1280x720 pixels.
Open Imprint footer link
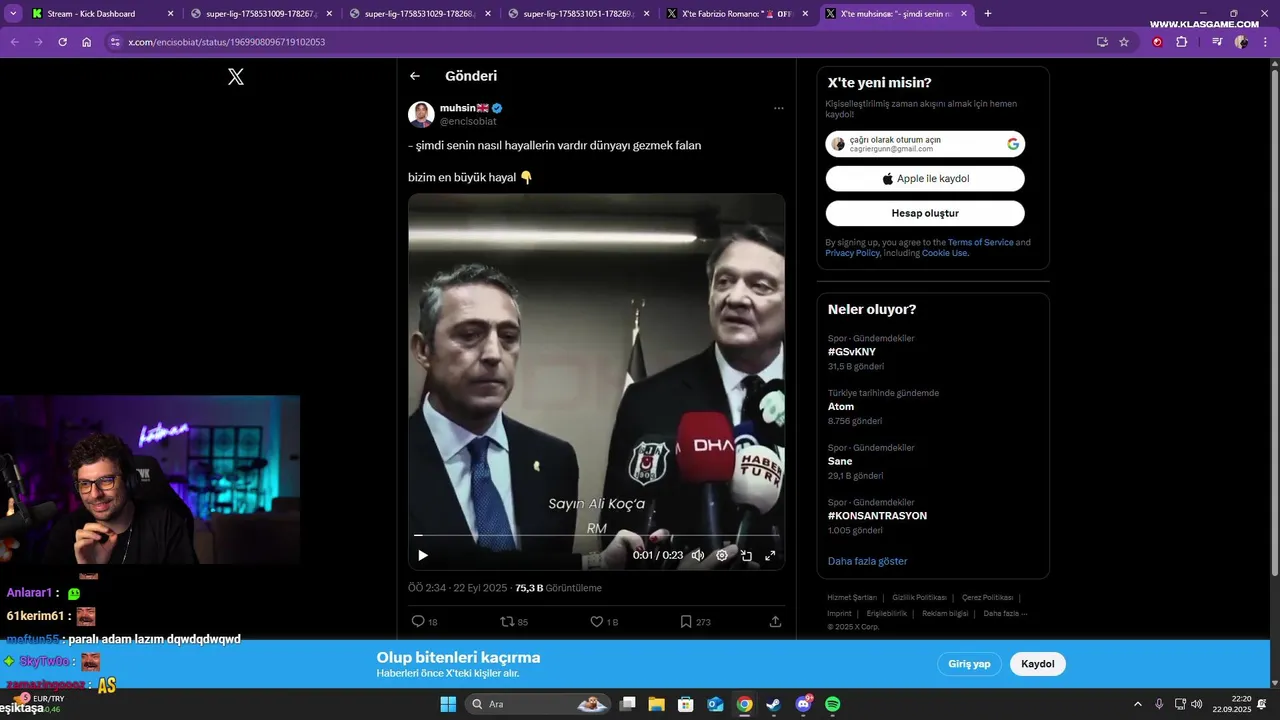(x=839, y=613)
